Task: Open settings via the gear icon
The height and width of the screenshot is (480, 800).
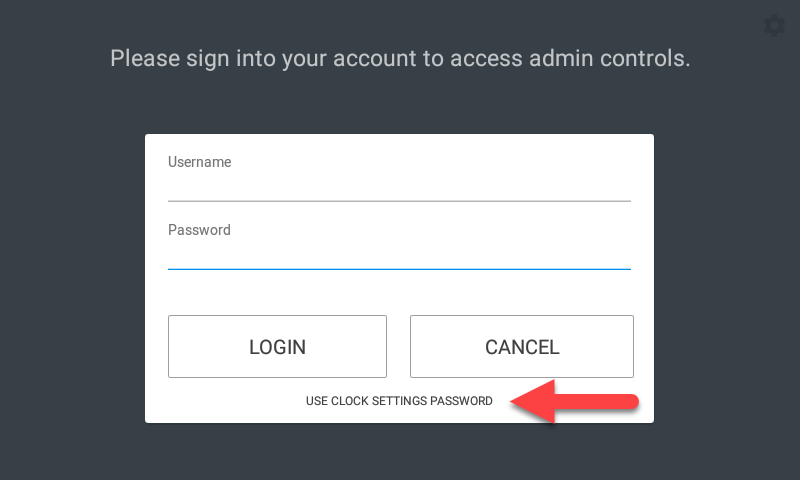Action: 774,26
